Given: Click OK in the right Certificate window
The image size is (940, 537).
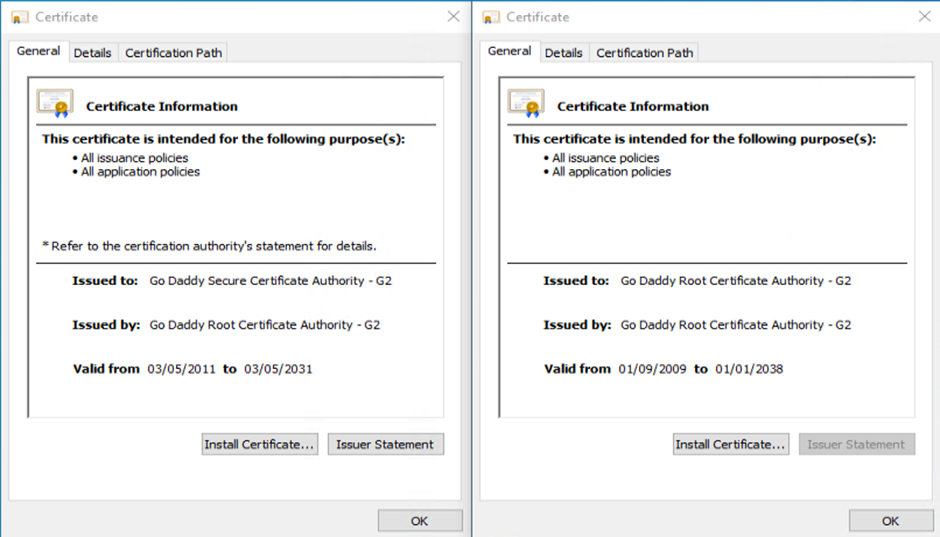Looking at the screenshot, I should 891,521.
